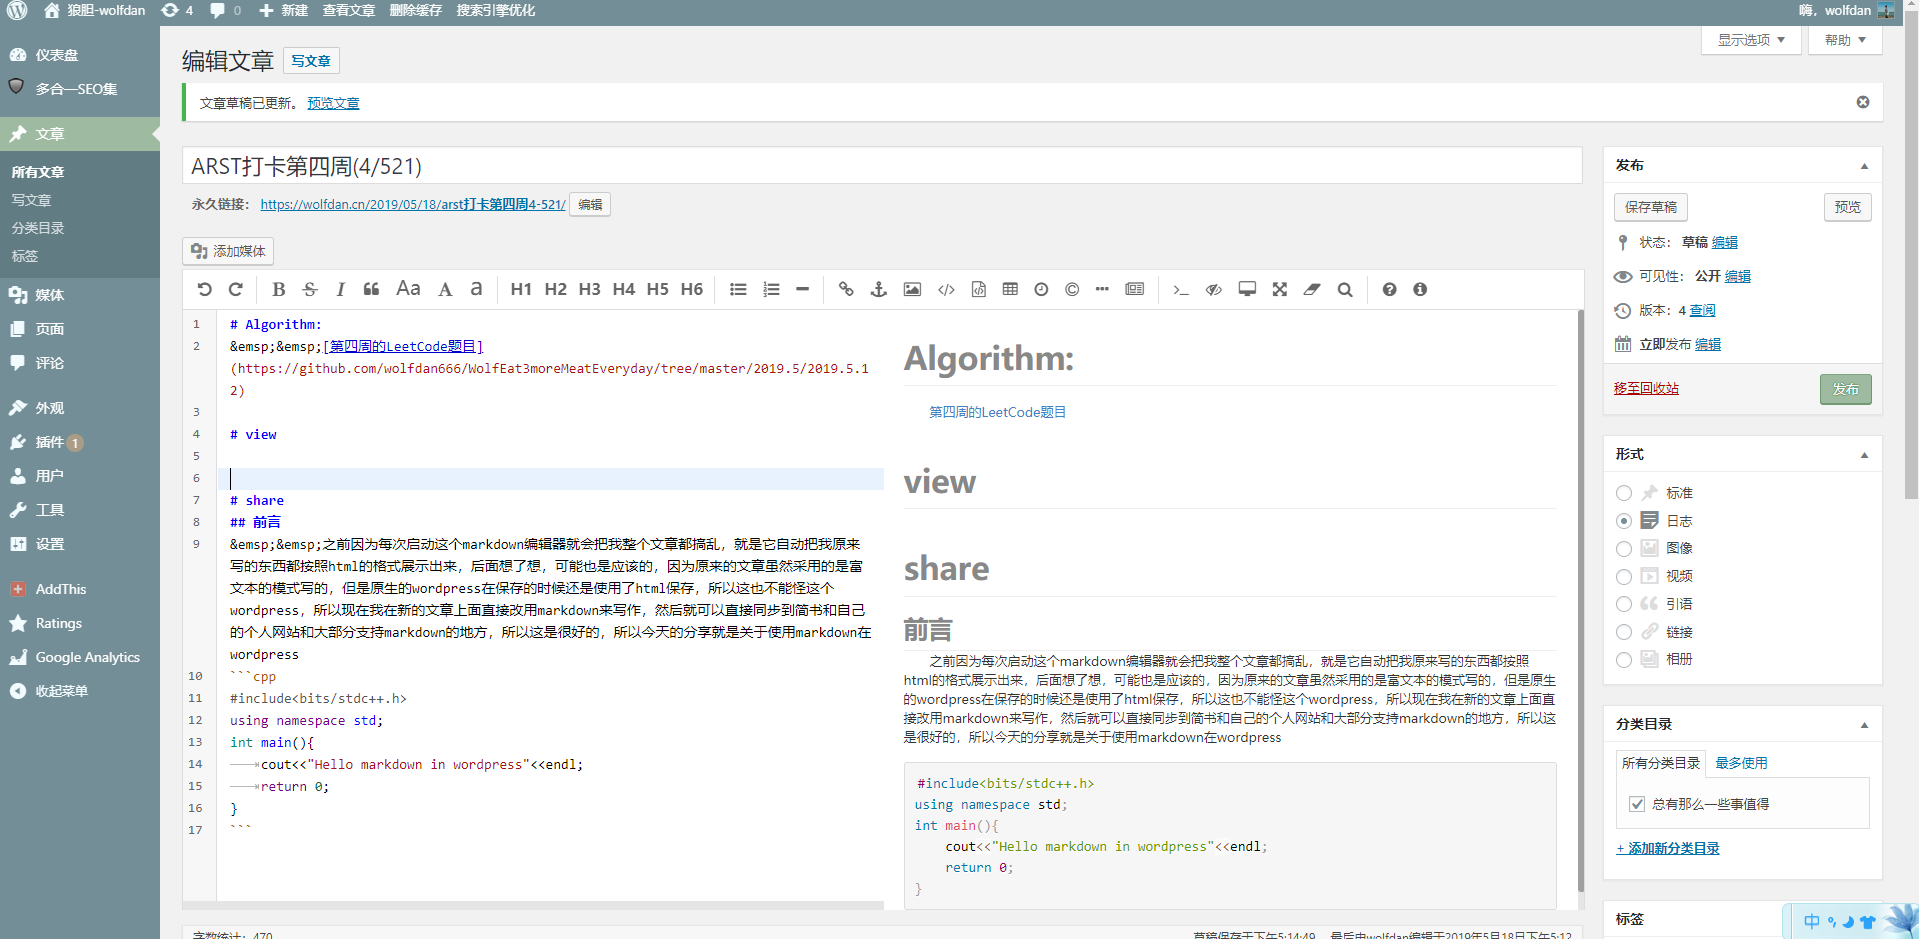Open the goto-line terminal tool
The image size is (1919, 939).
pos(1181,290)
